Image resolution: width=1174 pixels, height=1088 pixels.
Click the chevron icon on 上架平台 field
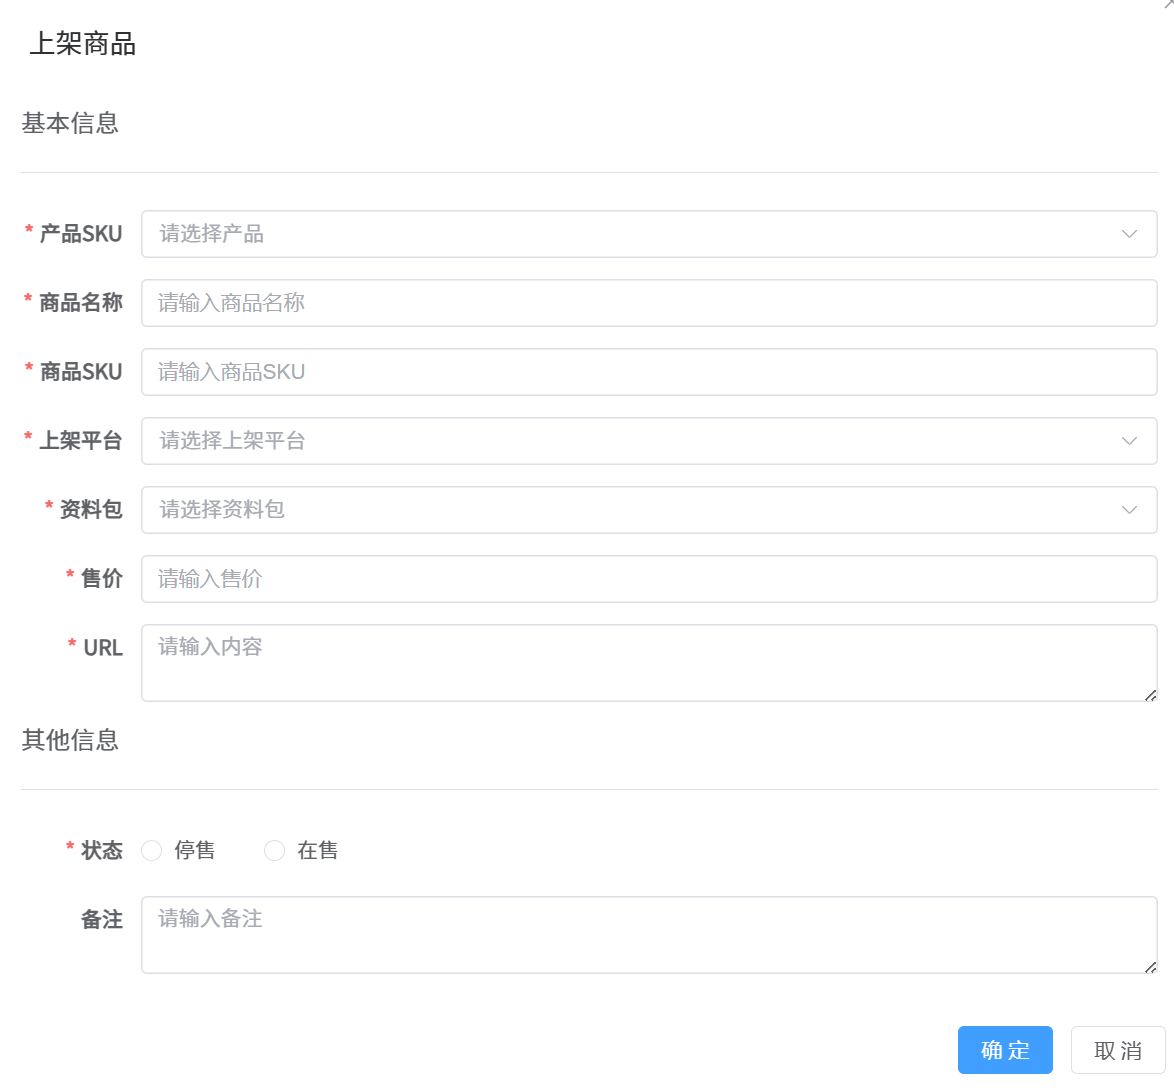pos(1129,441)
